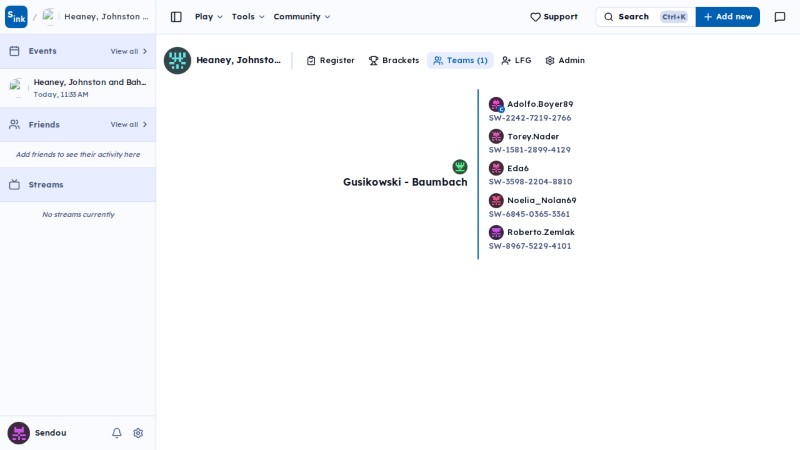This screenshot has height=450, width=800.
Task: Click the Support heart link
Action: pyautogui.click(x=554, y=17)
